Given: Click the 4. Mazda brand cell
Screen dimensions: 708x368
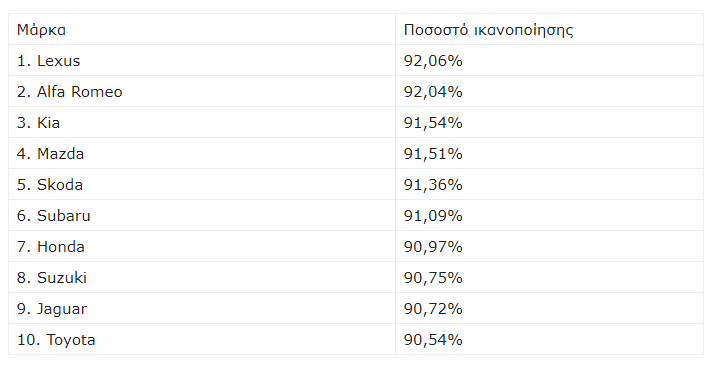Looking at the screenshot, I should 202,153.
